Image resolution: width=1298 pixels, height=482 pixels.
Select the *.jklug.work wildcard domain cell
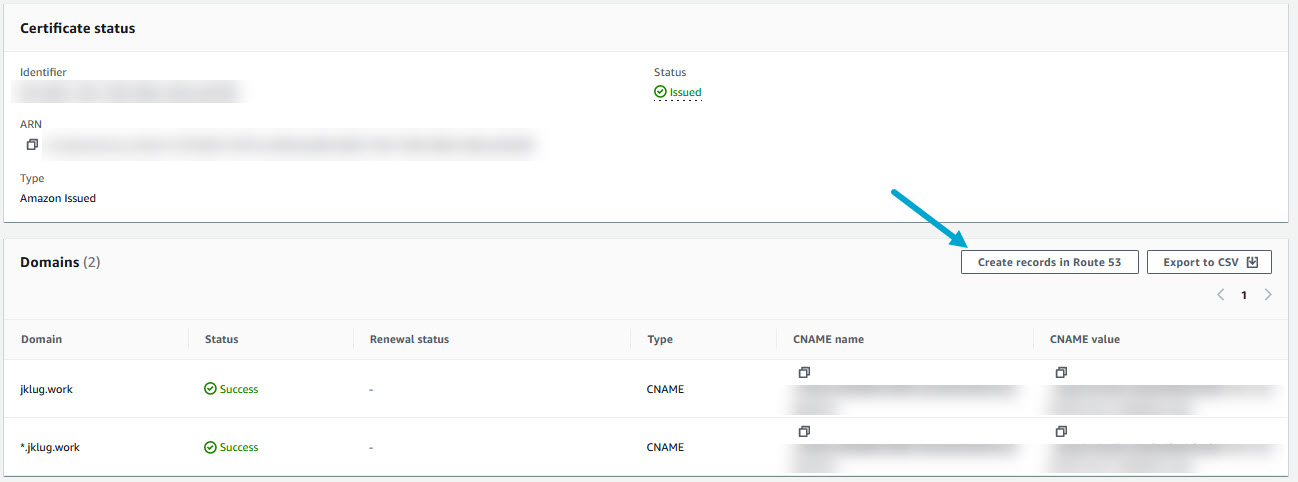(50, 447)
